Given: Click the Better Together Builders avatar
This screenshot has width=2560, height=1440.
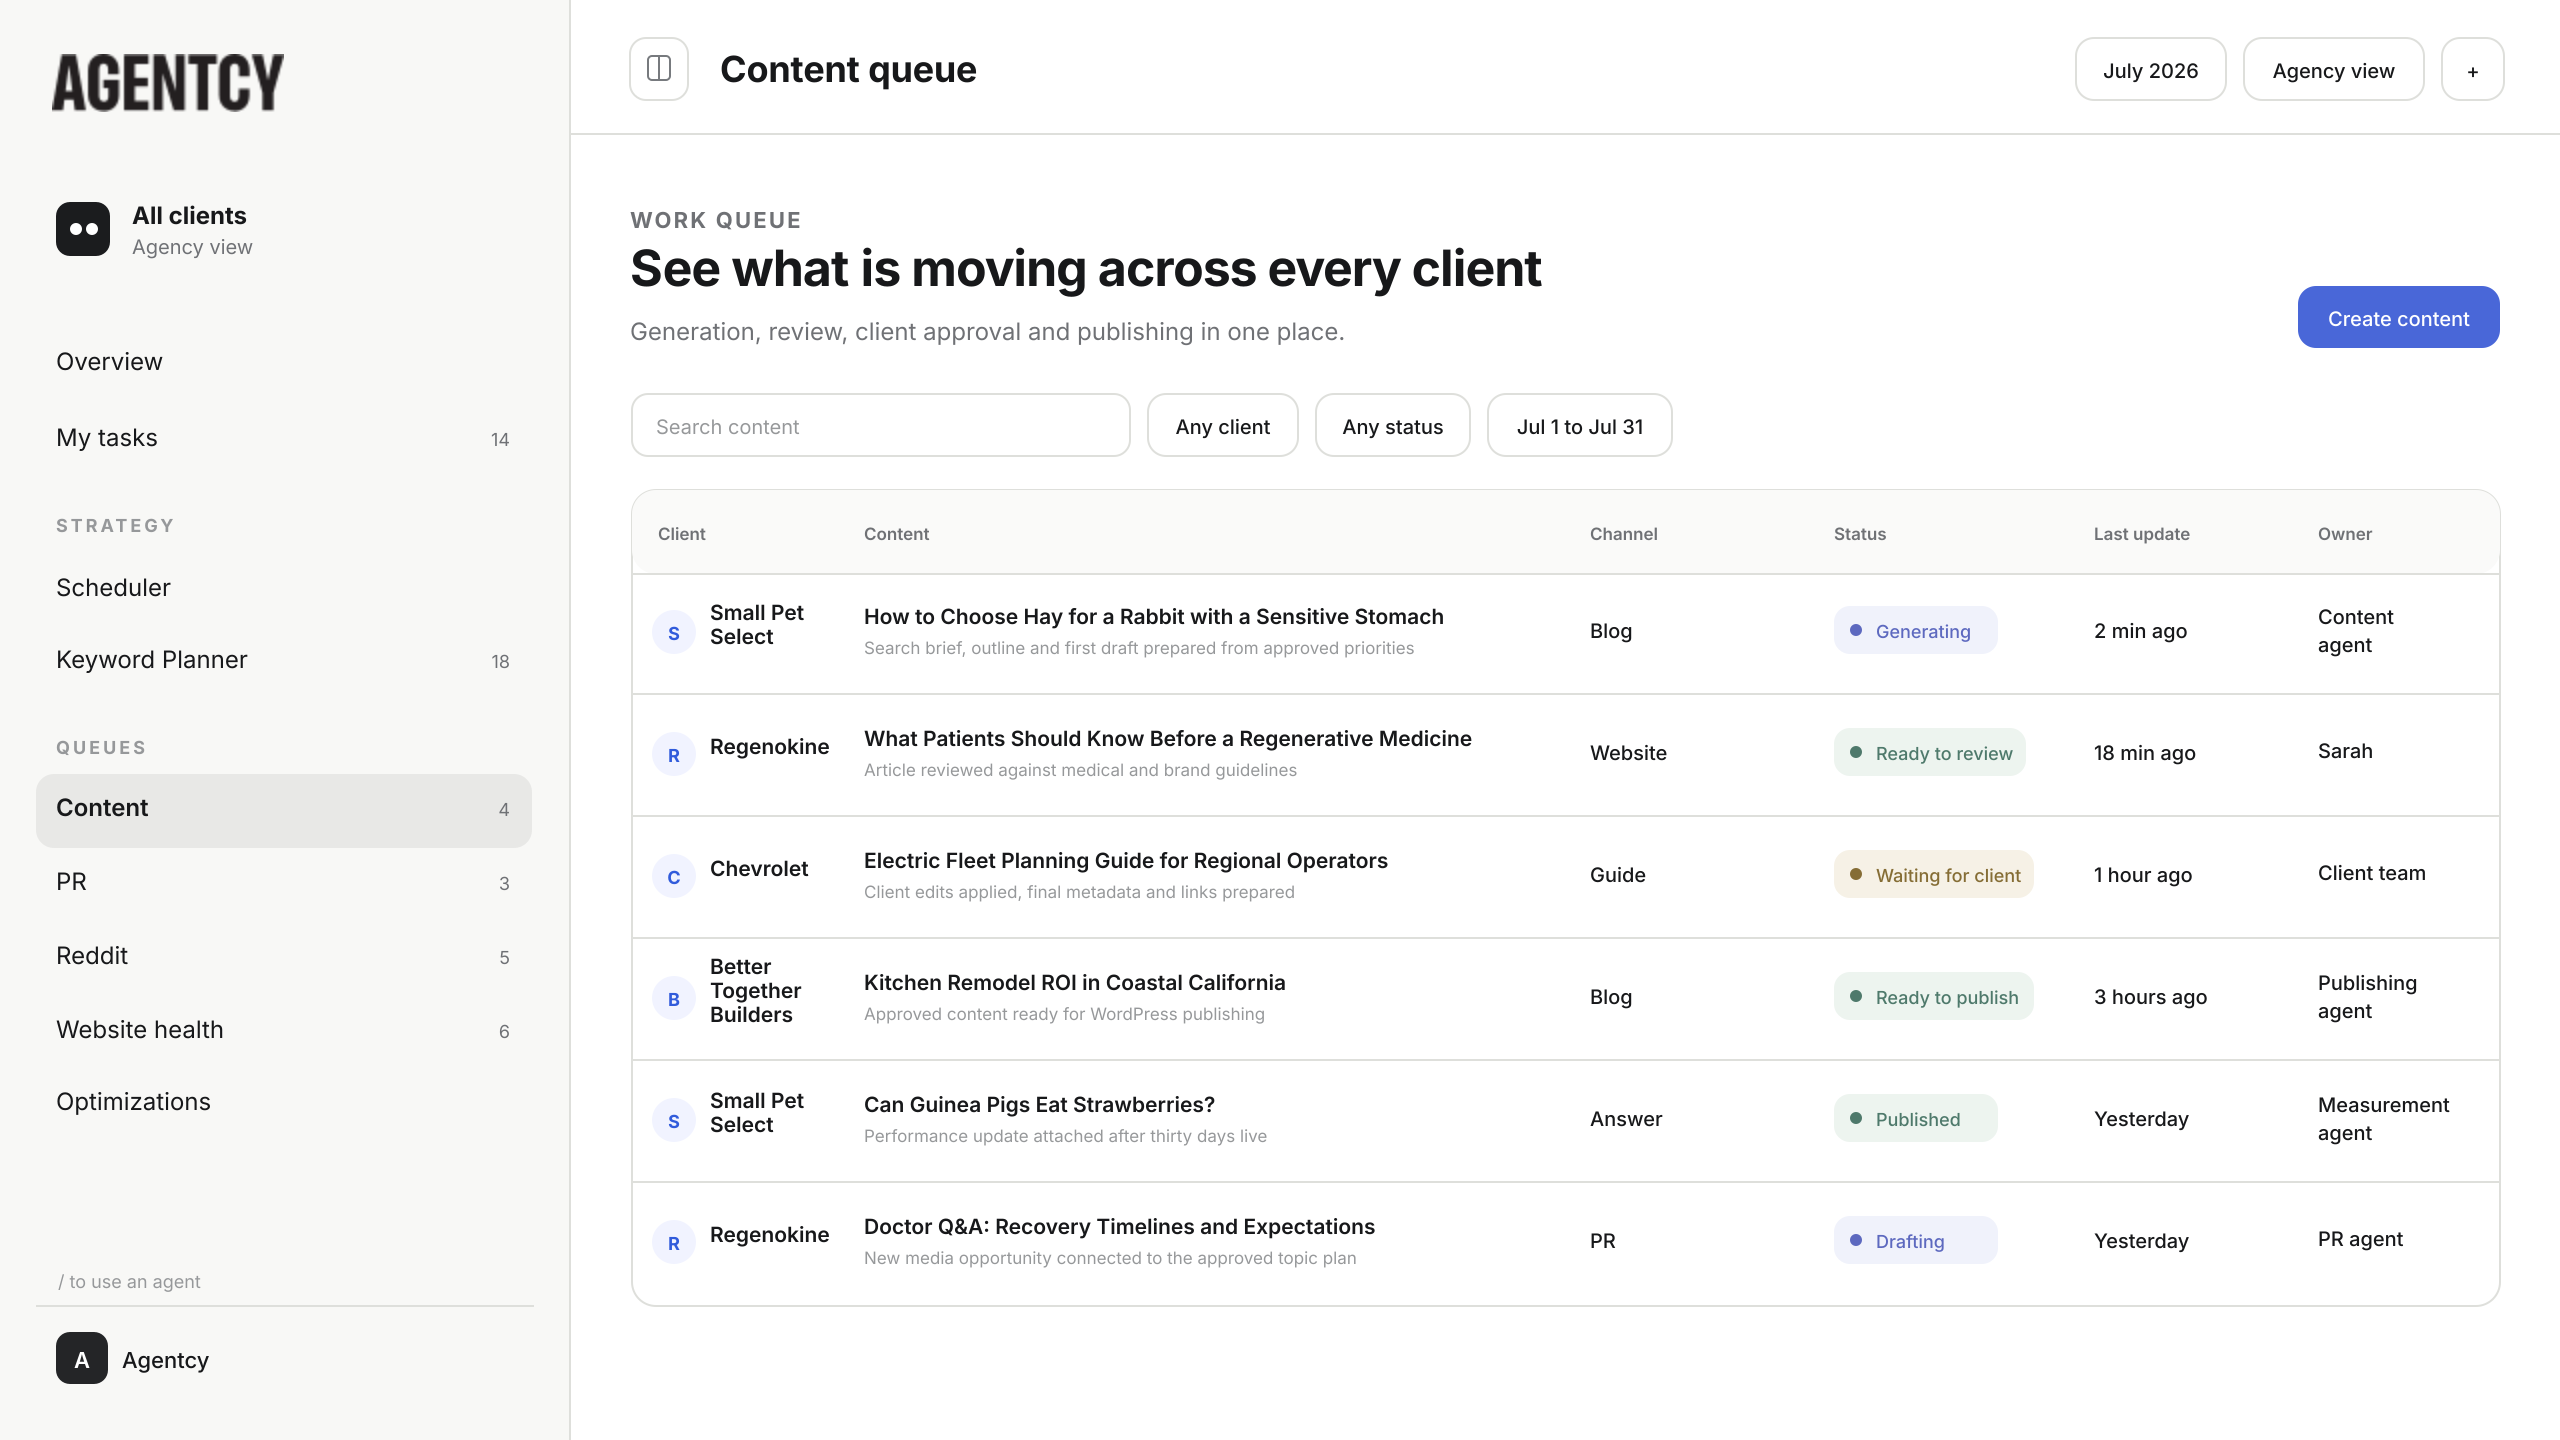Looking at the screenshot, I should click(674, 998).
